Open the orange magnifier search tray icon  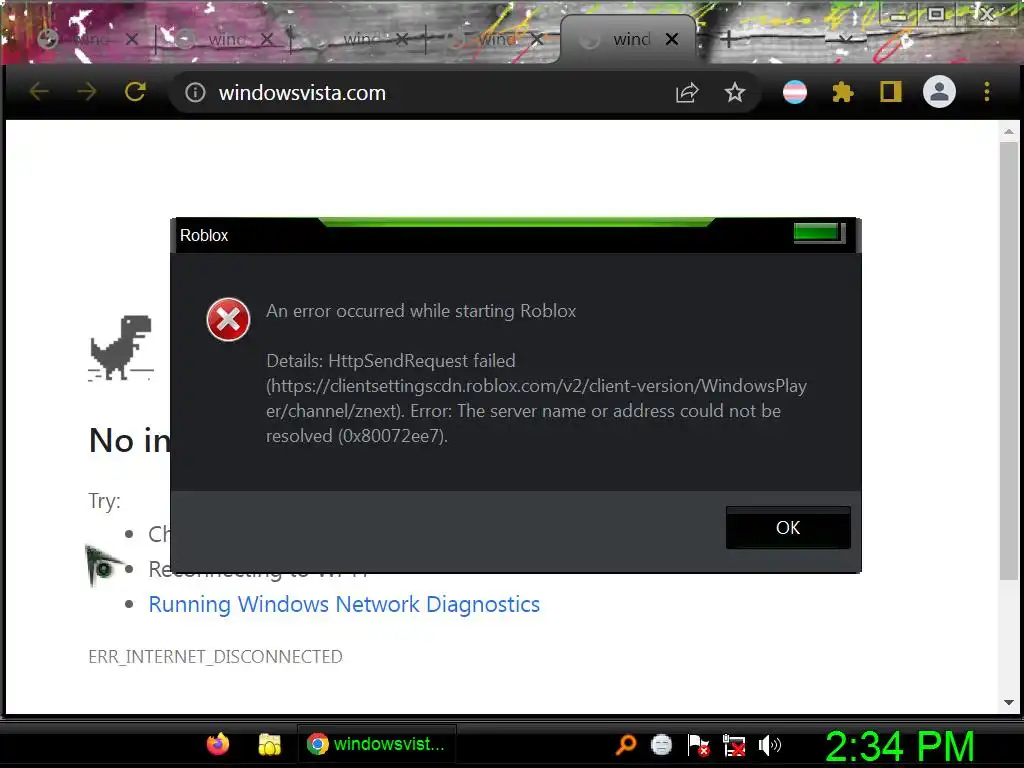(x=626, y=744)
